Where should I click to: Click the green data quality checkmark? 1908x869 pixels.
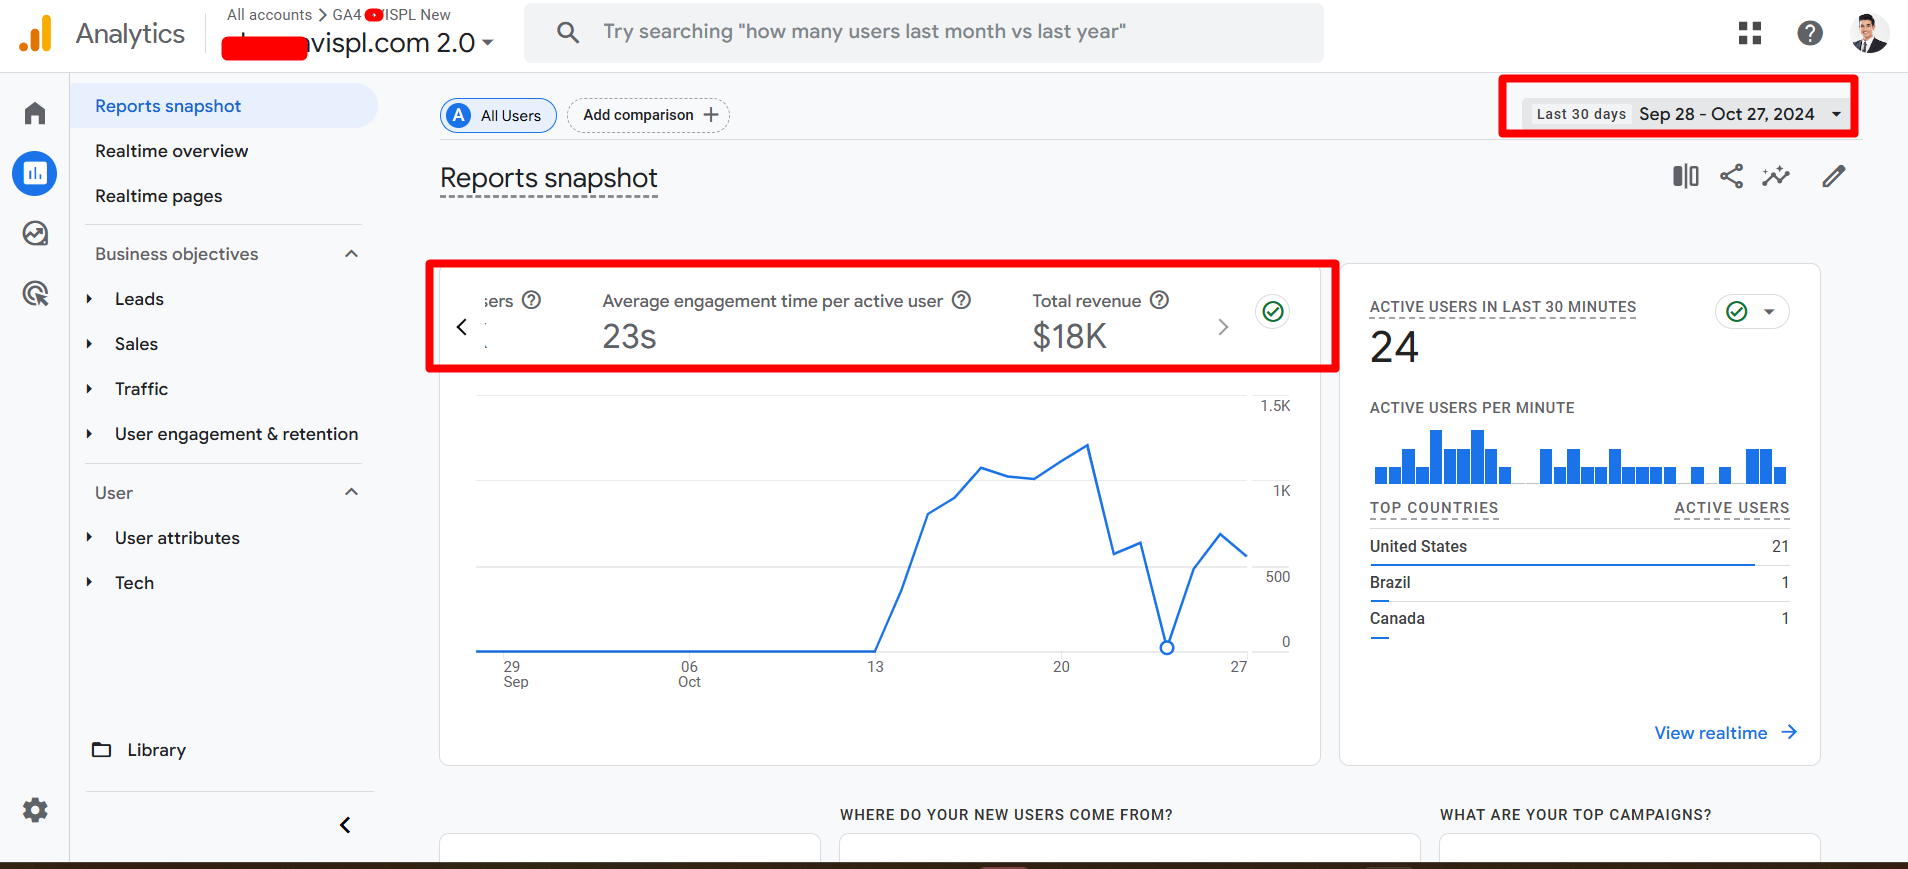pos(1272,312)
